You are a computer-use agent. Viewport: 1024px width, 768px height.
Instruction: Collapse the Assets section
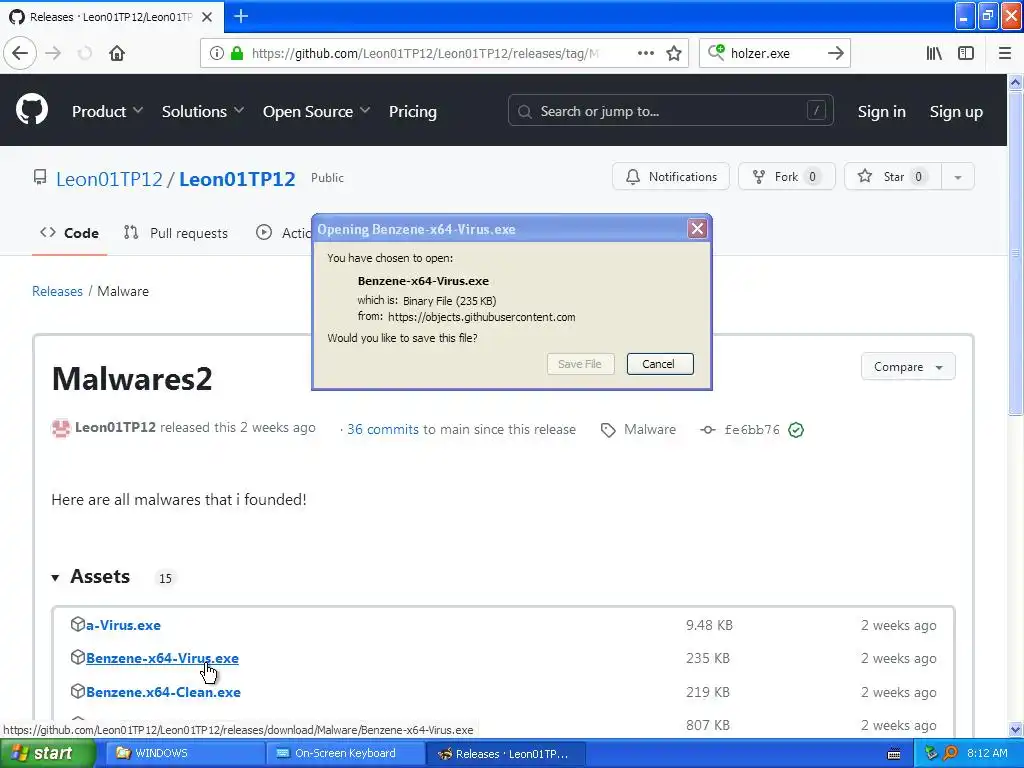[91, 577]
